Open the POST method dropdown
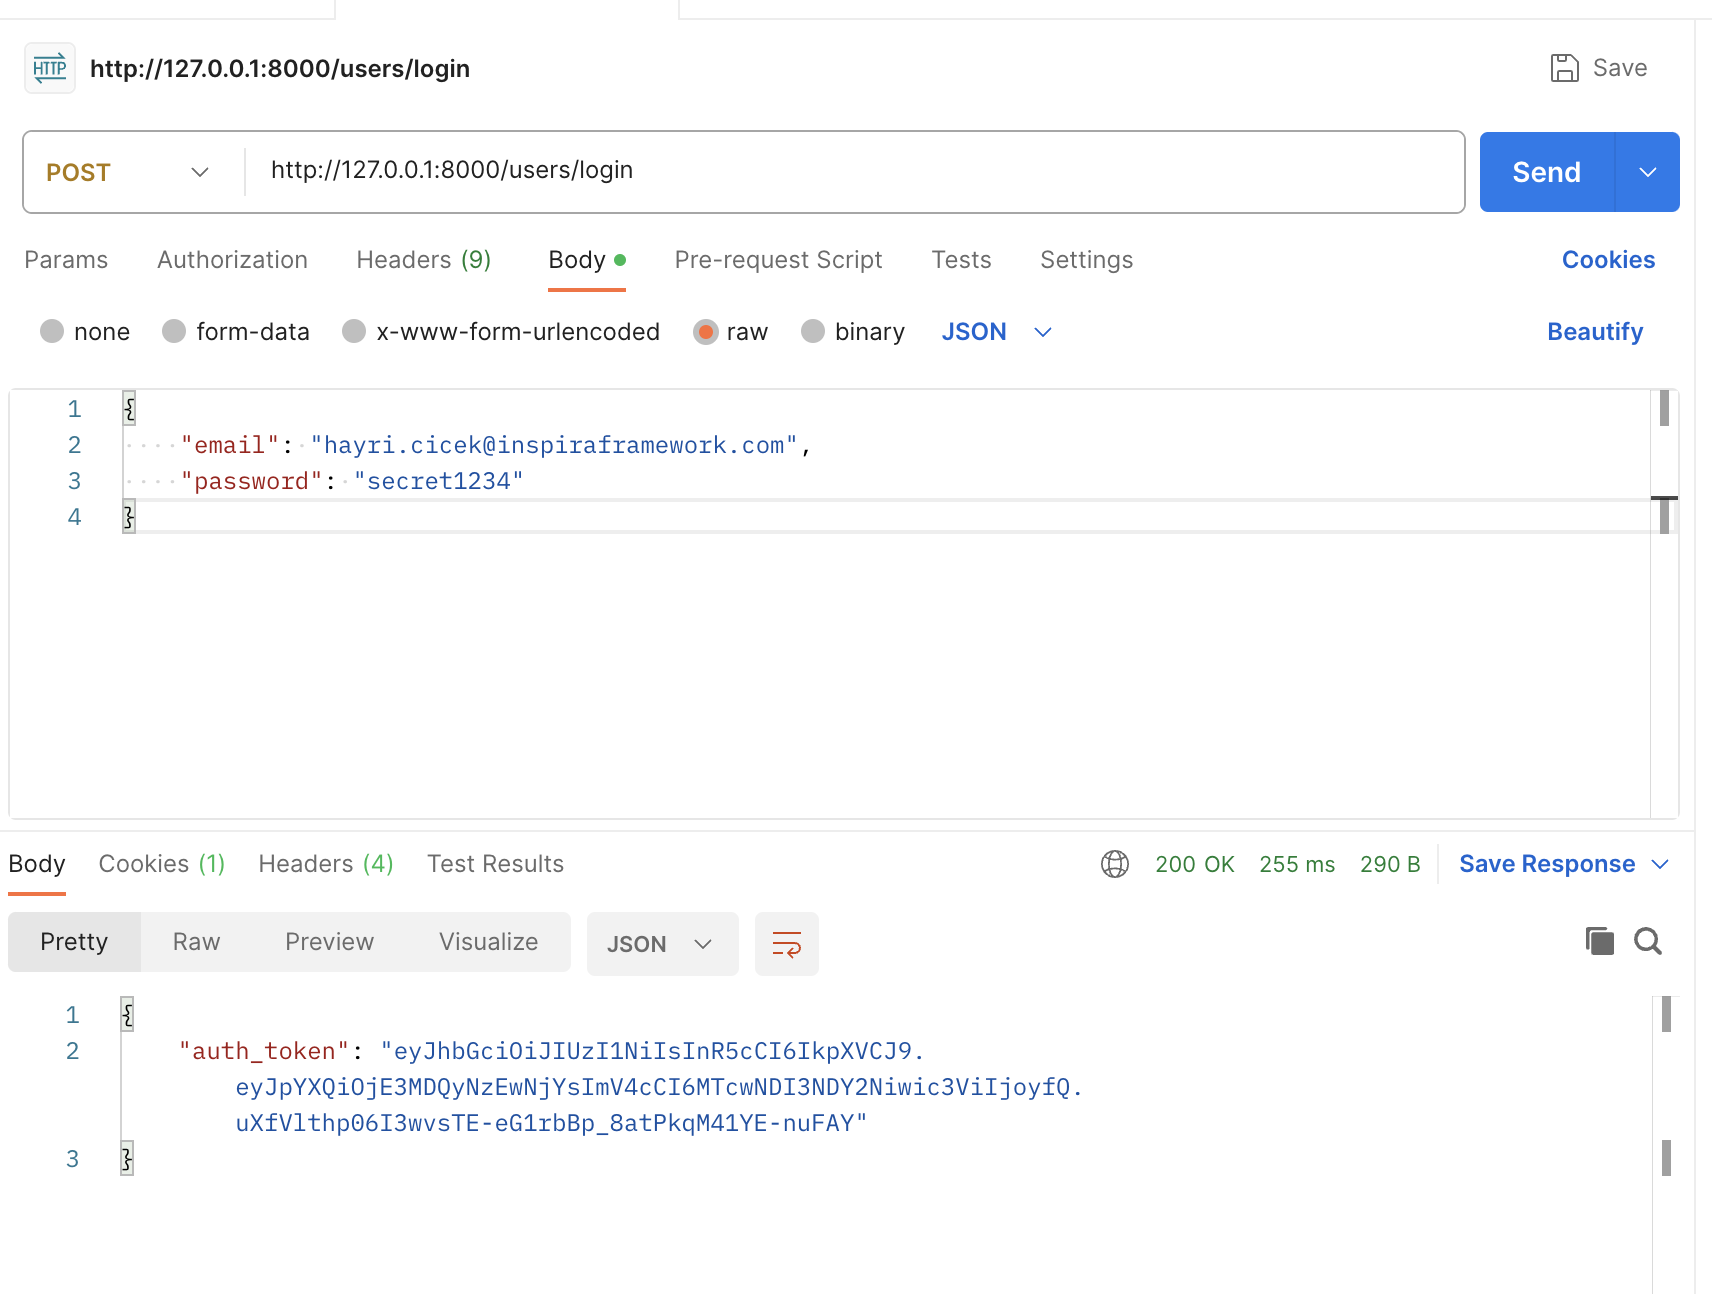Screen dimensions: 1712x1294 click(128, 172)
